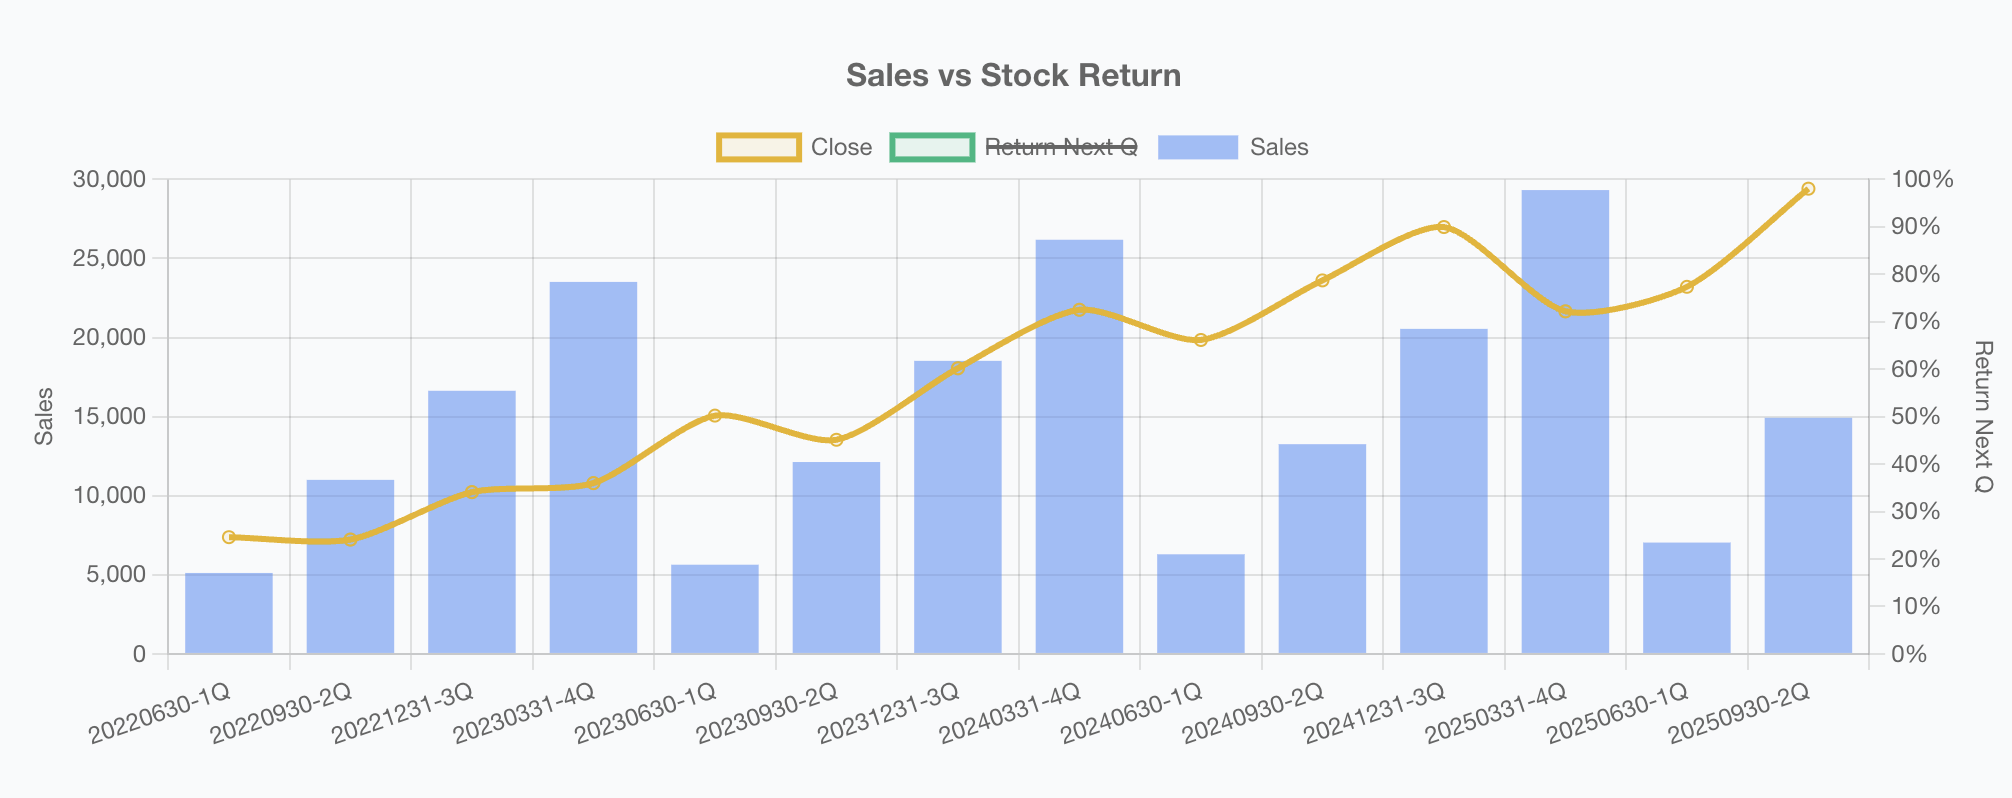The width and height of the screenshot is (2012, 798).
Task: Click the 20230930-2Q Sales bar
Action: pos(836,558)
